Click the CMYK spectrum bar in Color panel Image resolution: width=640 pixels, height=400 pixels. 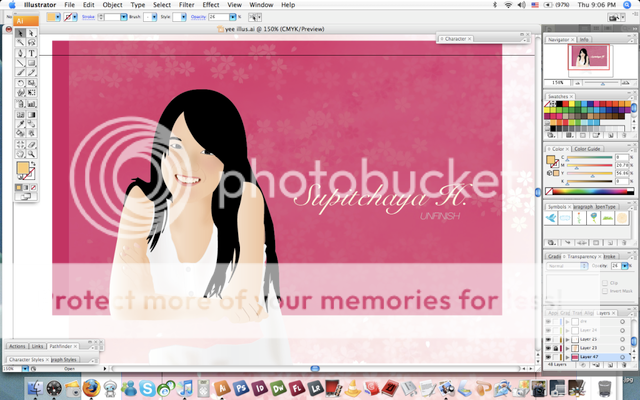pyautogui.click(x=592, y=191)
